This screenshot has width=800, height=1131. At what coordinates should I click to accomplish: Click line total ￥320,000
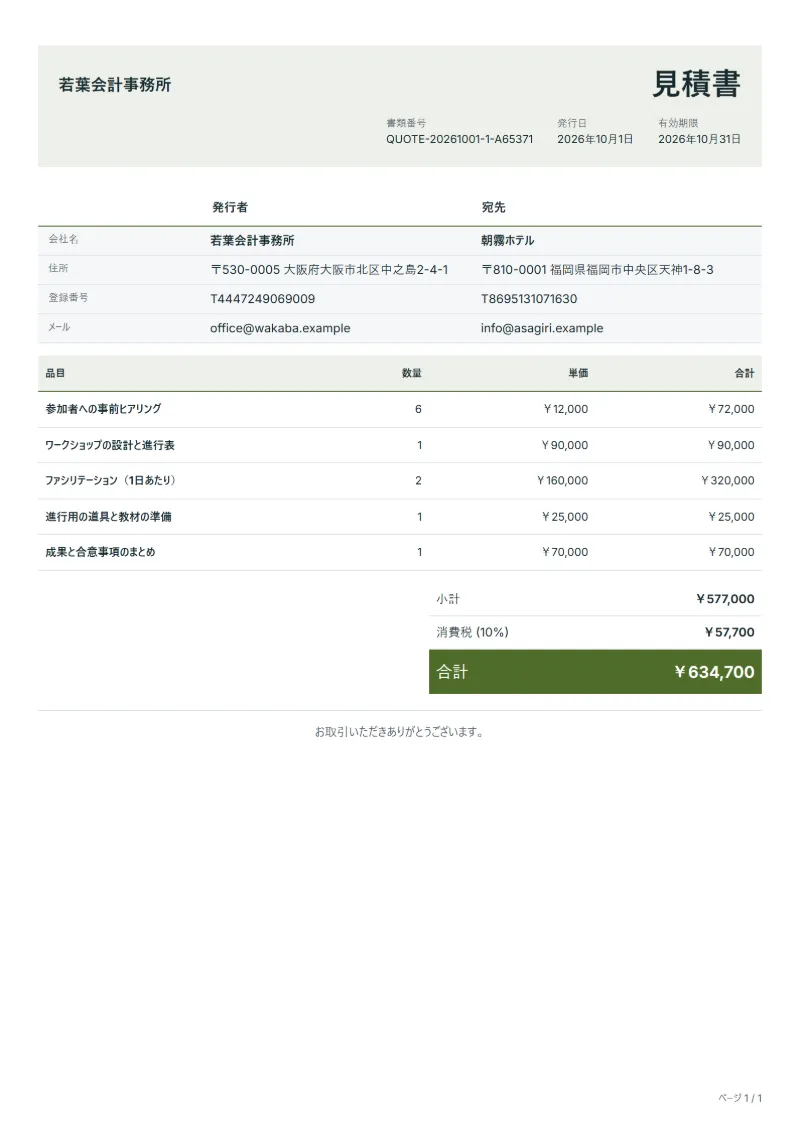click(728, 480)
